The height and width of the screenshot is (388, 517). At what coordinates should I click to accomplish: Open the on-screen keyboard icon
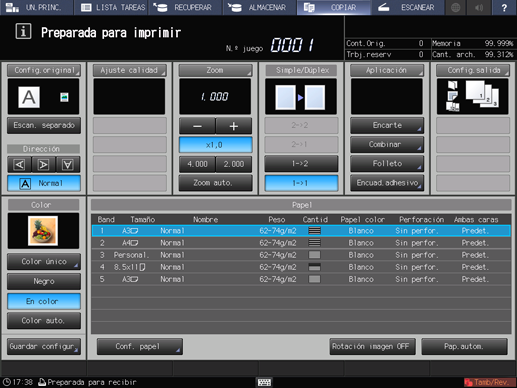point(264,382)
